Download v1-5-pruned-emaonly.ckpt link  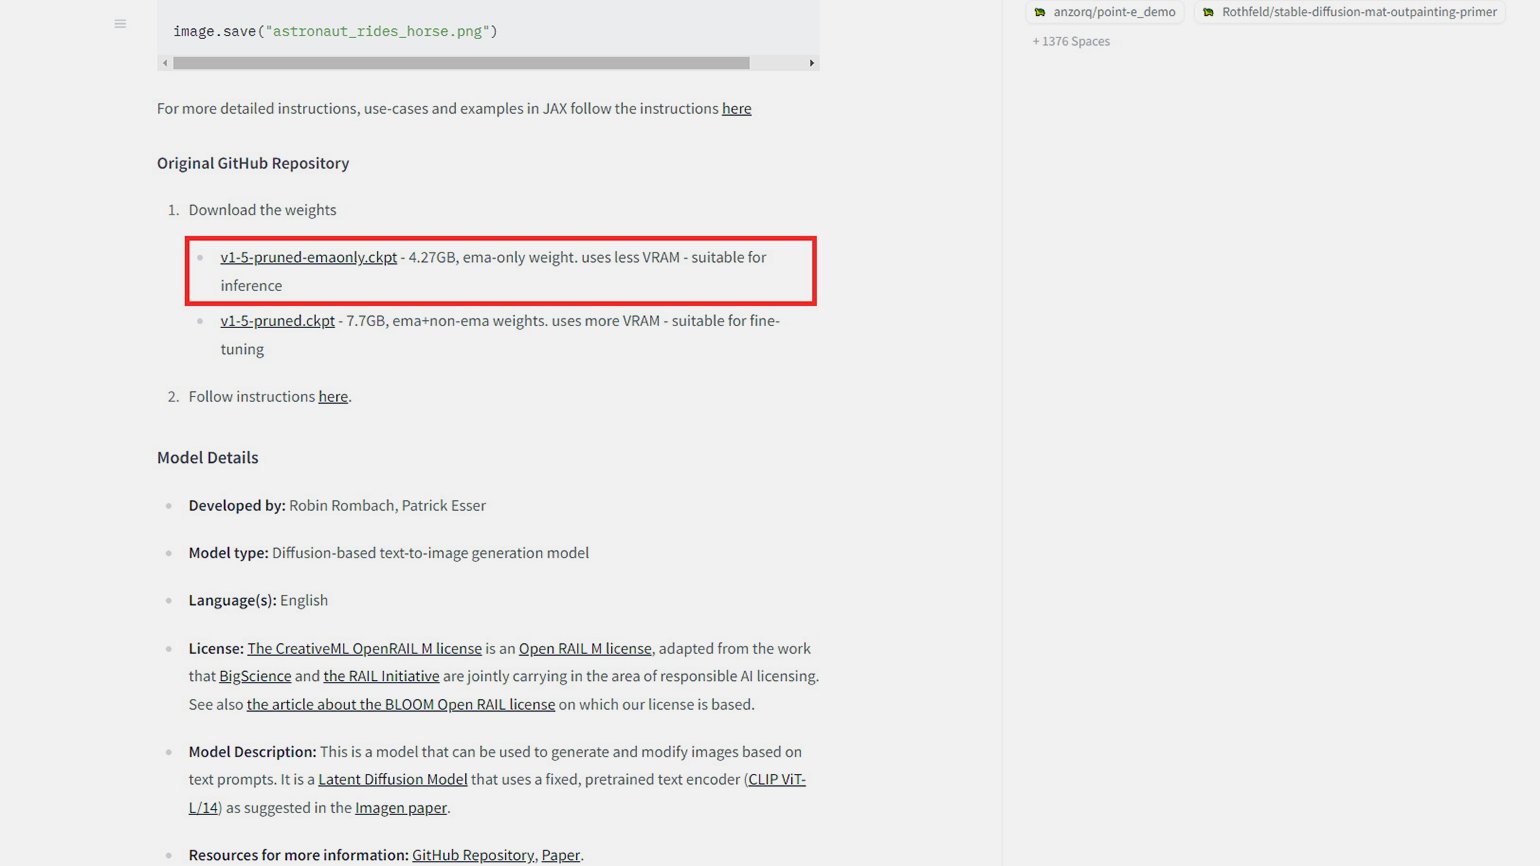pyautogui.click(x=308, y=257)
